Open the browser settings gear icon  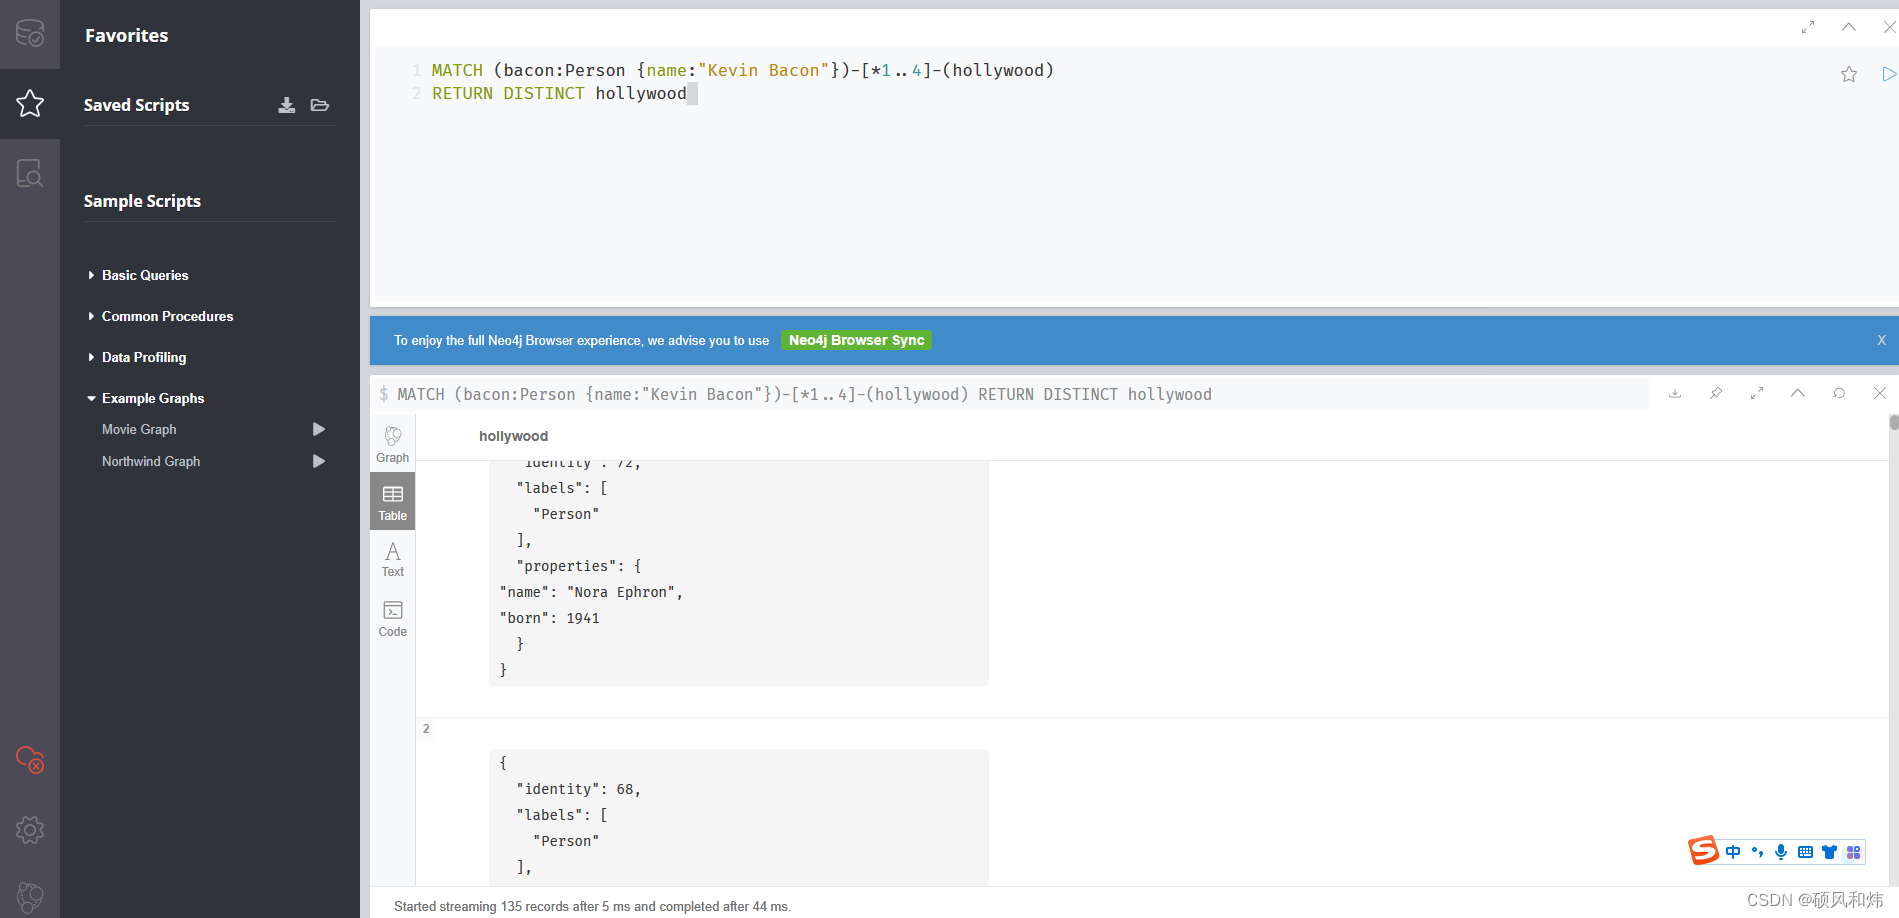click(30, 829)
